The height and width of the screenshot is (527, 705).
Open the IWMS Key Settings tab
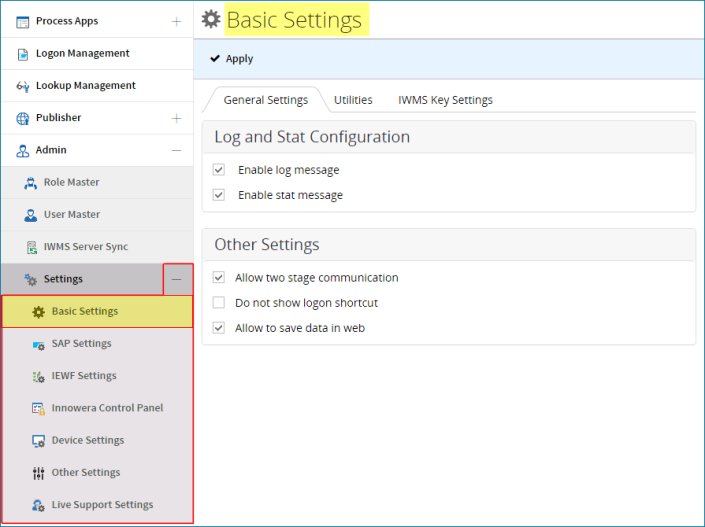coord(445,100)
